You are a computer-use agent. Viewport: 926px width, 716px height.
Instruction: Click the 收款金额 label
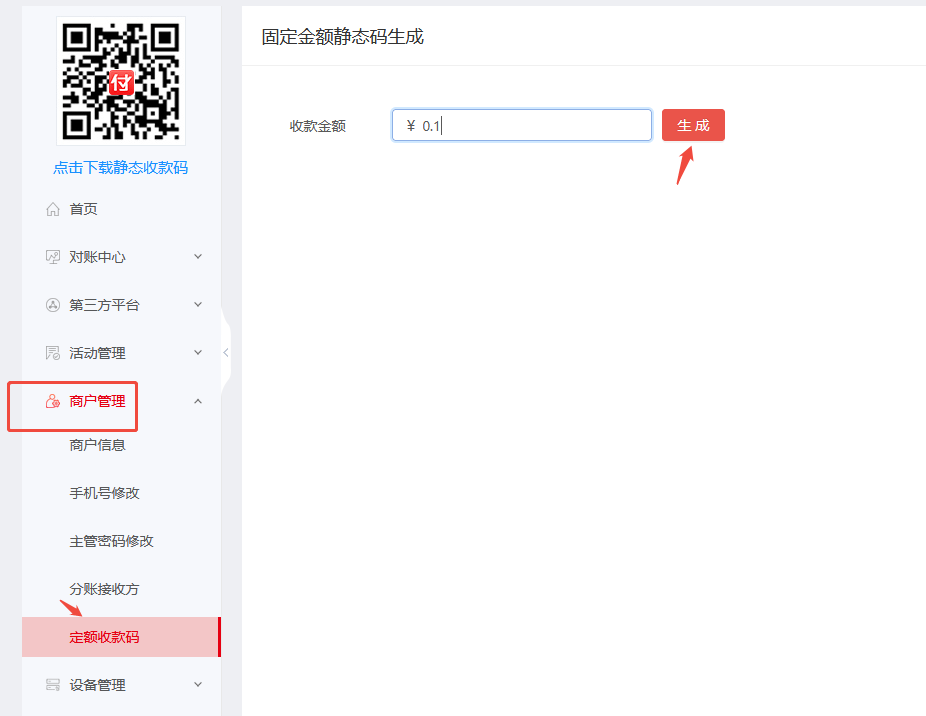point(318,126)
